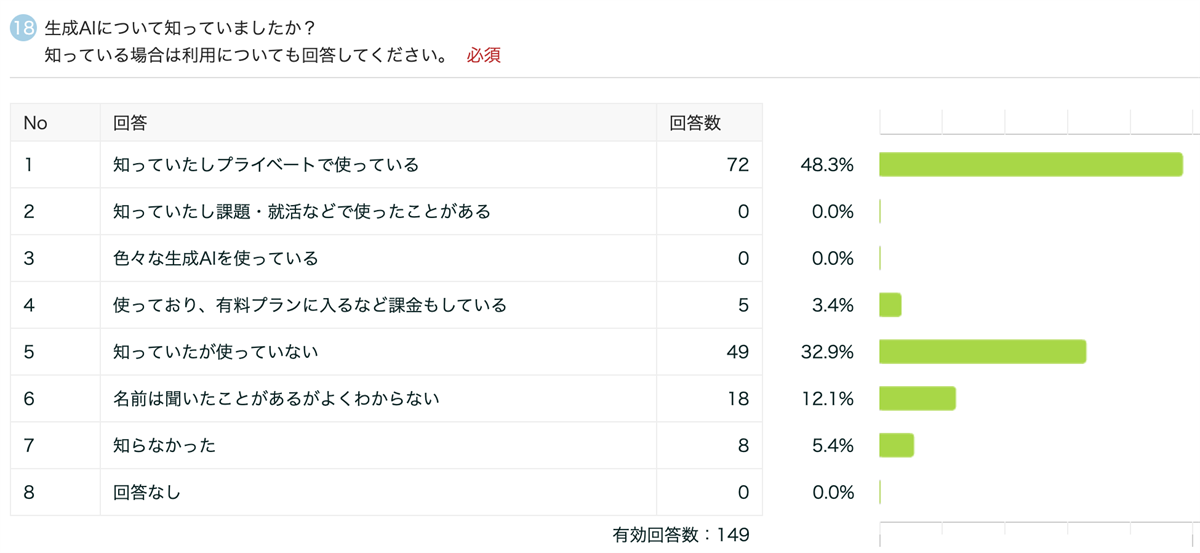Viewport: 1200px width, 553px height.
Task: Click the 有効回答数:149 total text
Action: 680,535
